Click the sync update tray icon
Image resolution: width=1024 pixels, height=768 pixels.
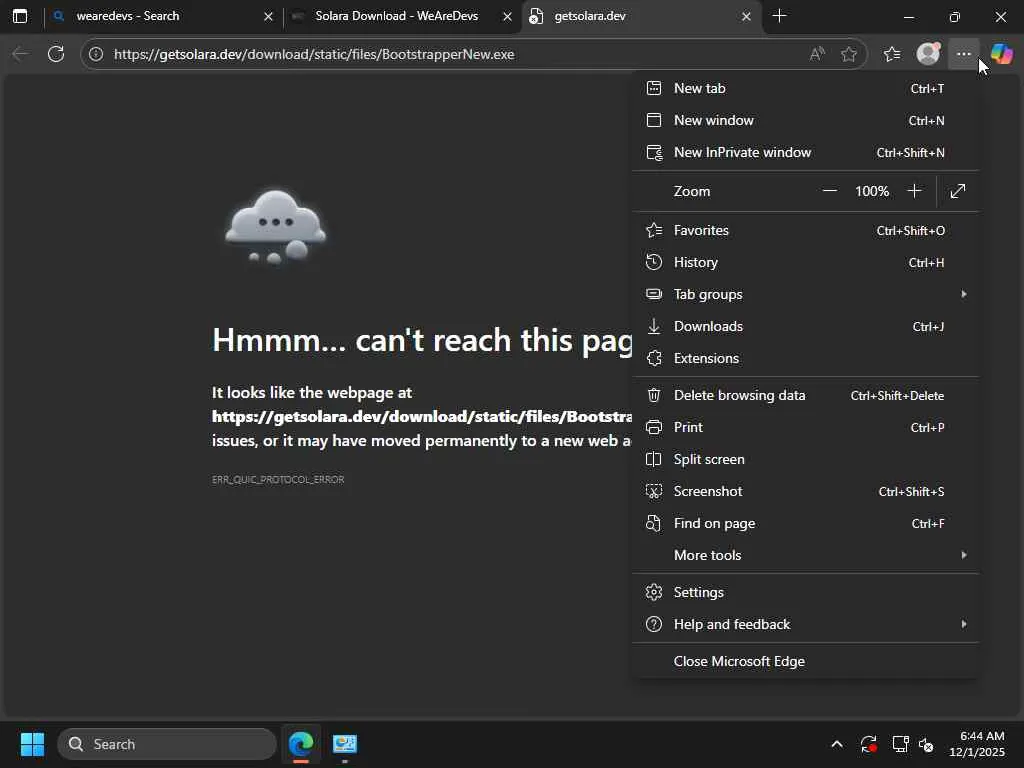(x=869, y=744)
